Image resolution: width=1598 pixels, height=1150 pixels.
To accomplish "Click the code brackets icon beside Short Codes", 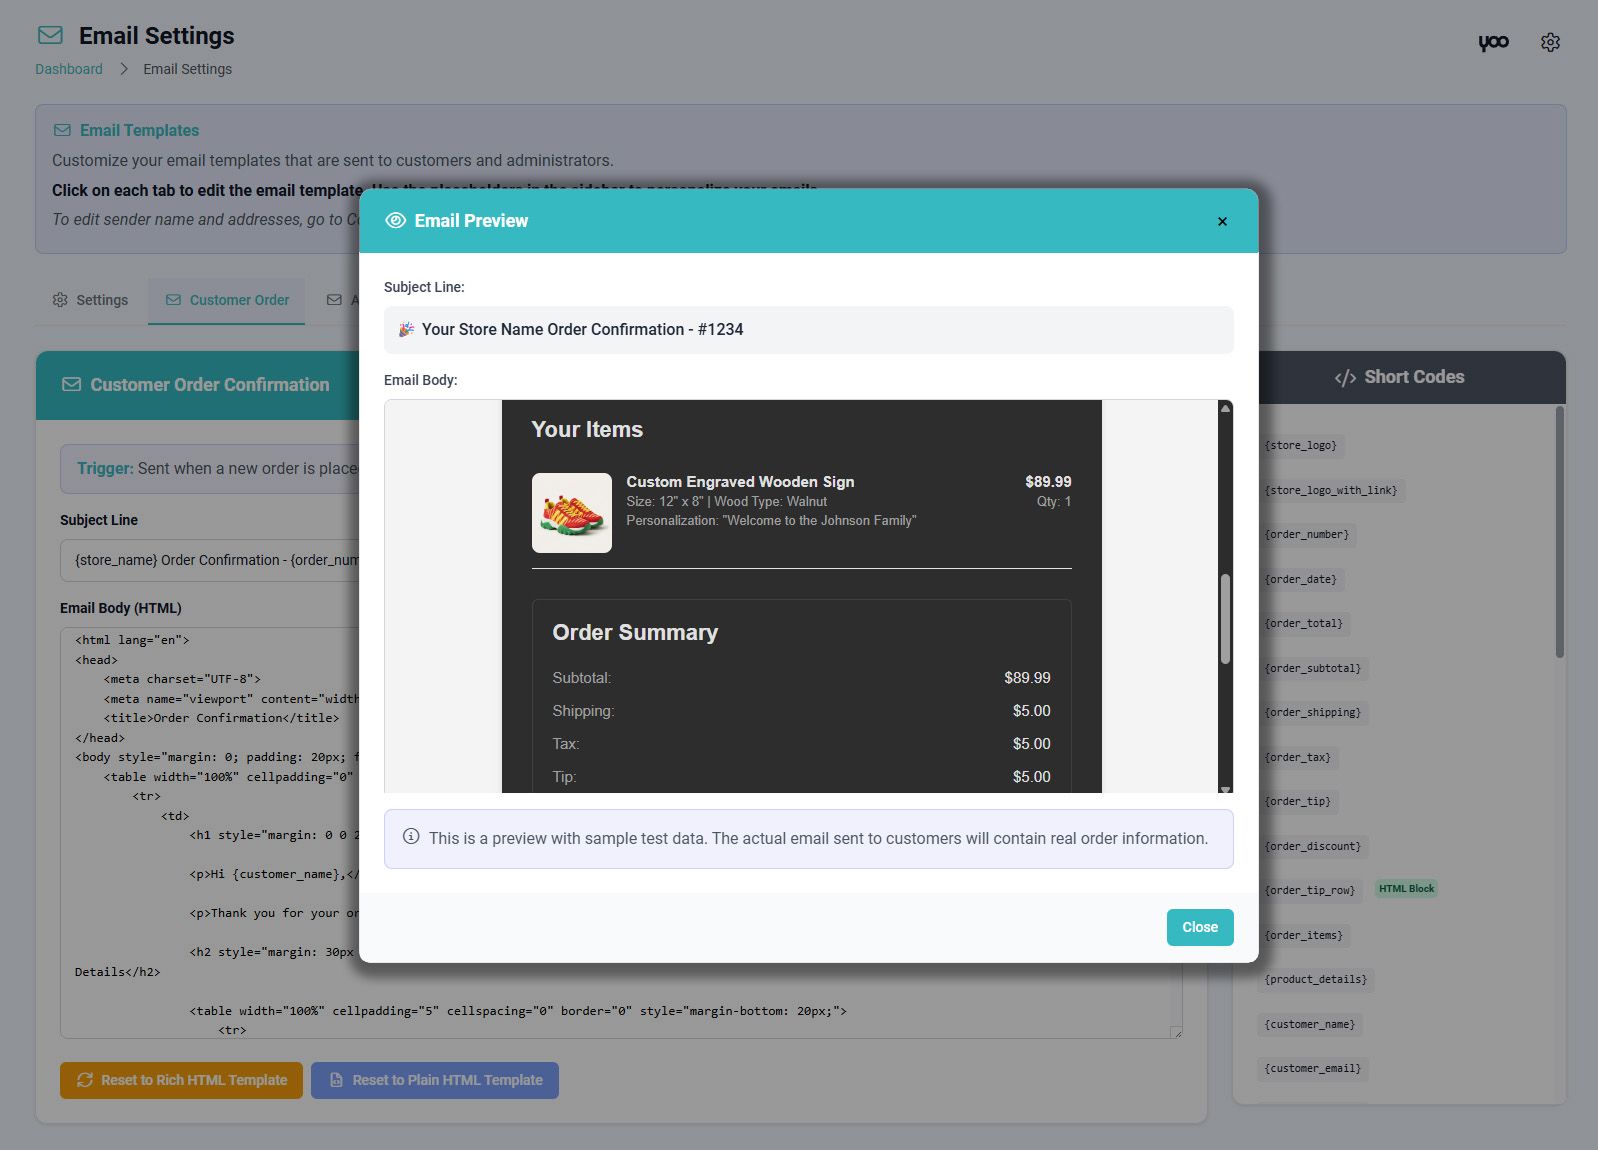I will [x=1345, y=378].
